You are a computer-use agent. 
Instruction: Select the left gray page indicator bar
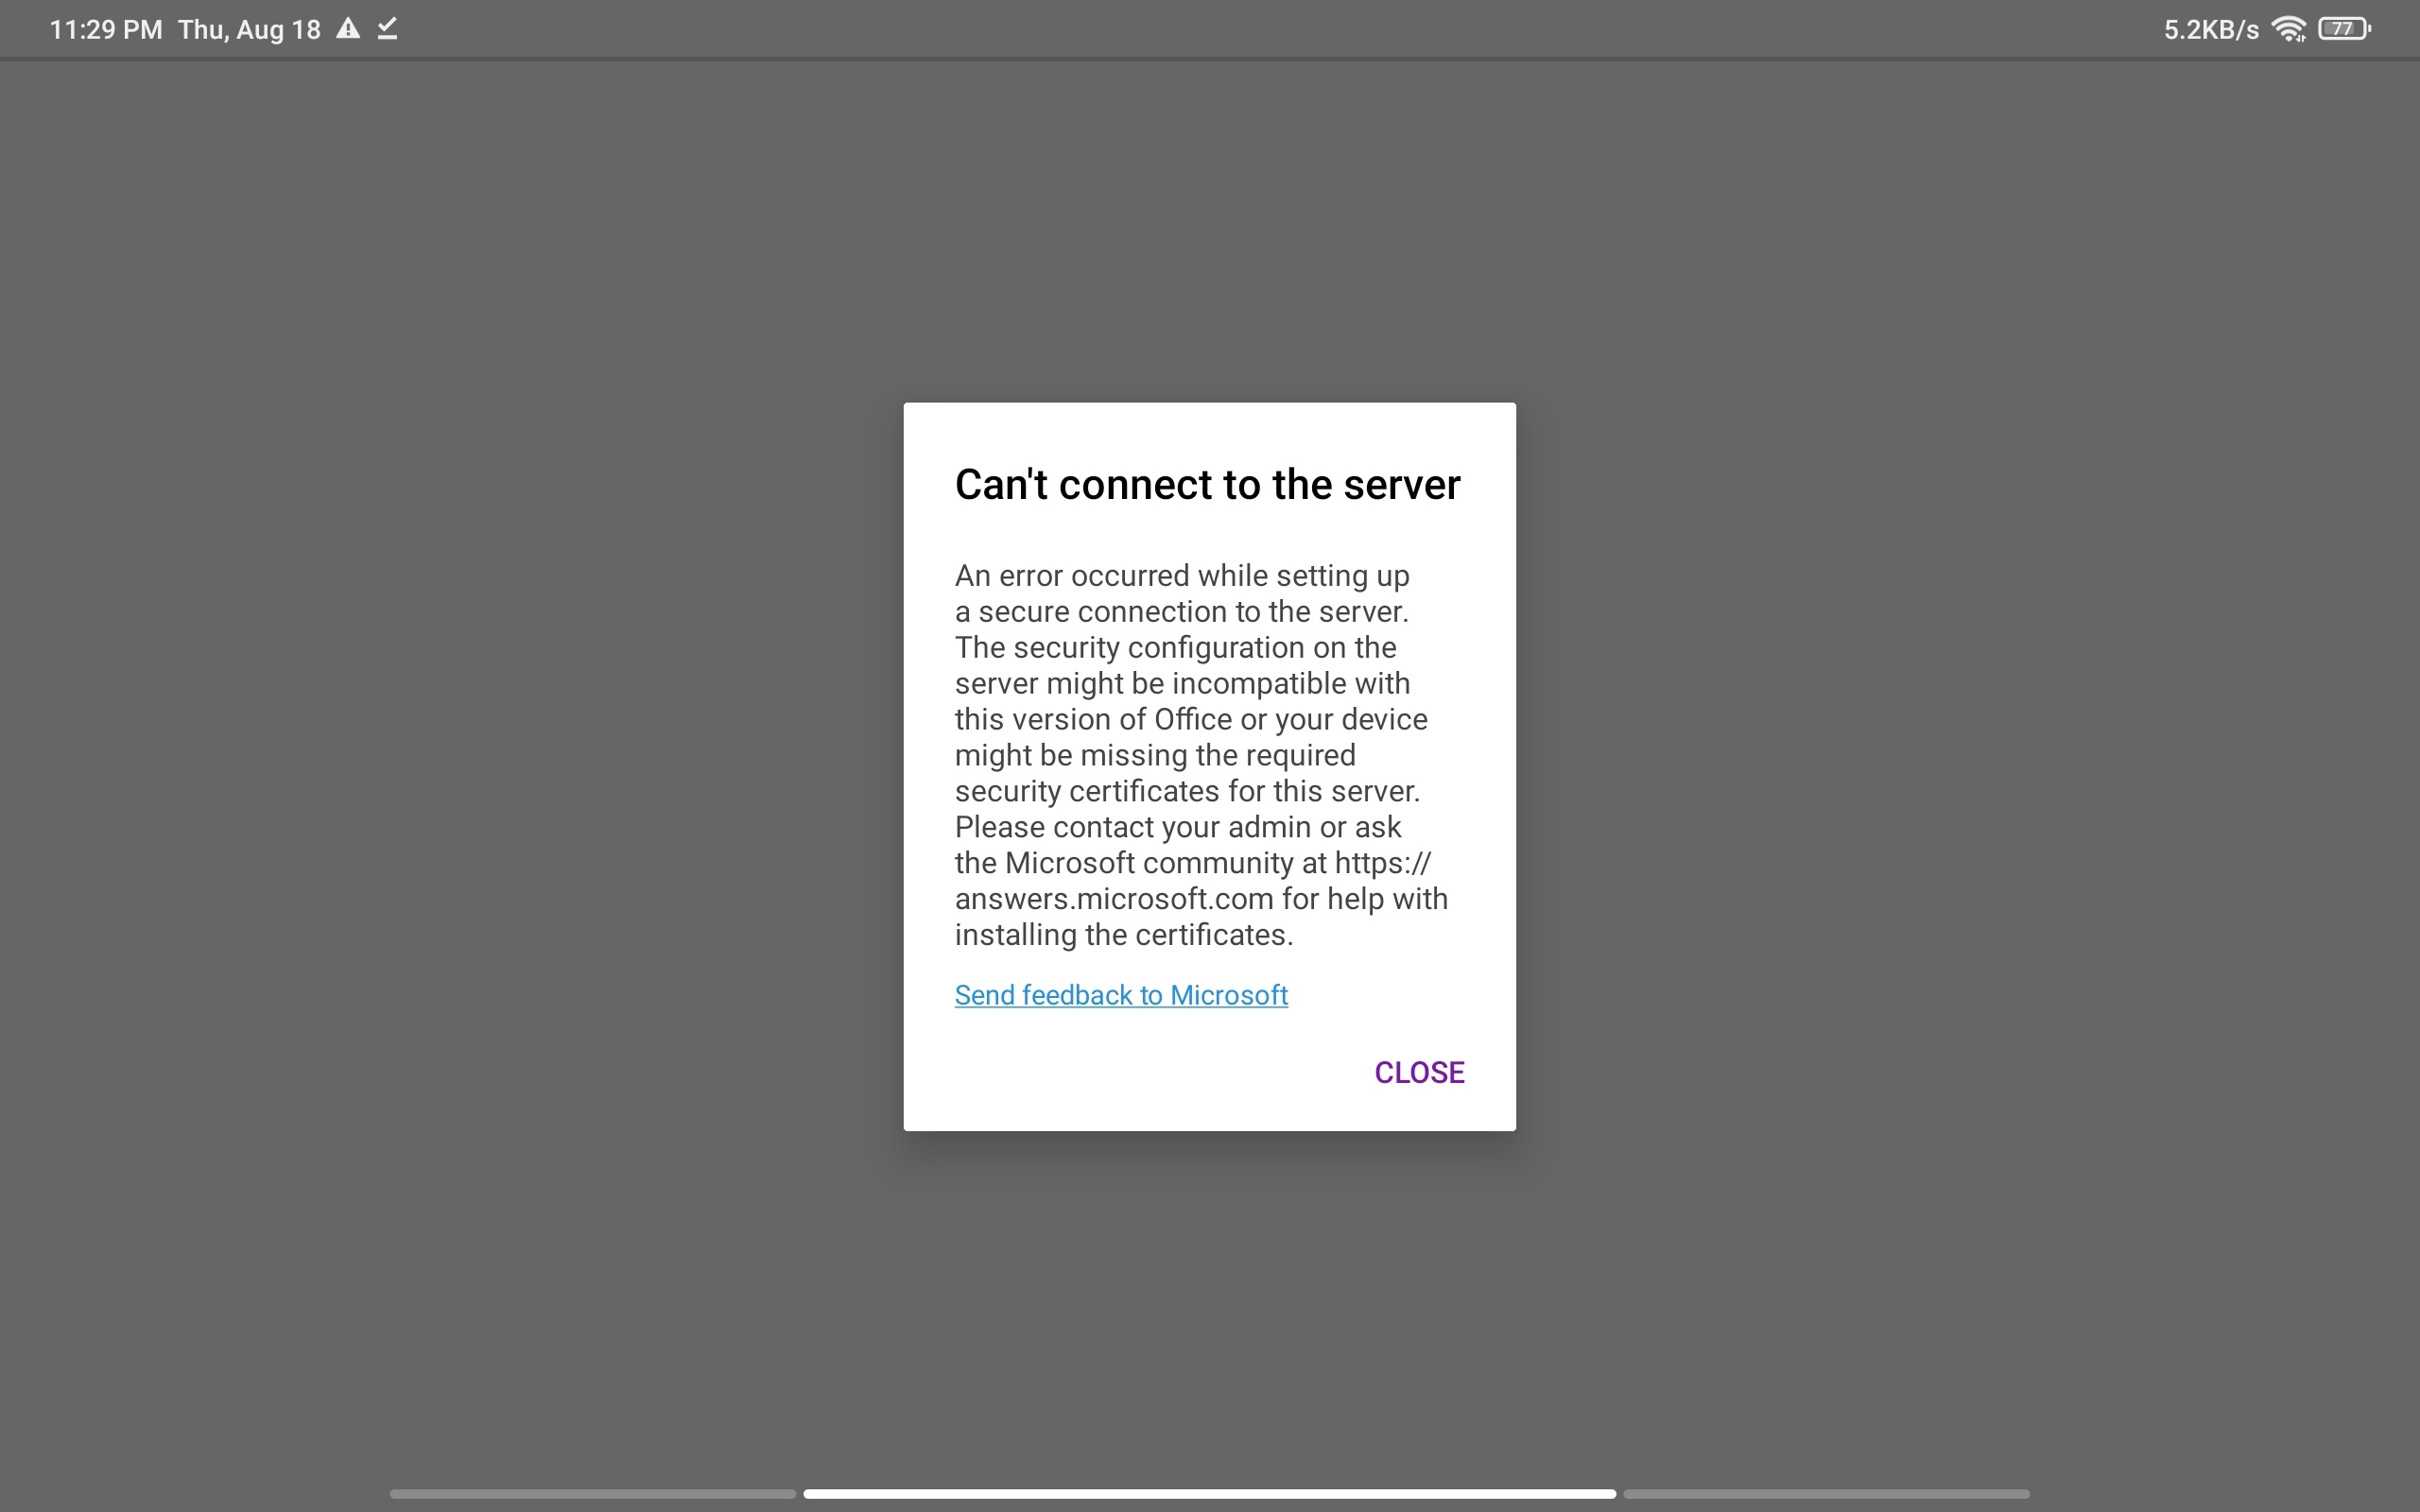(593, 1494)
